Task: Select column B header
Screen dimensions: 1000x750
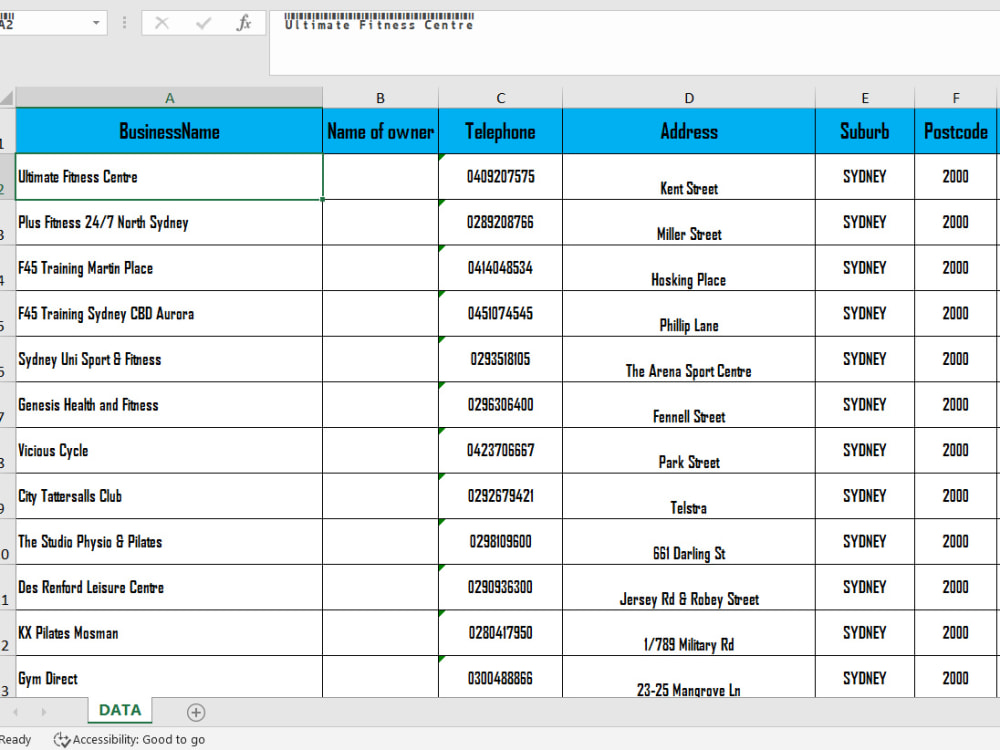Action: click(380, 98)
